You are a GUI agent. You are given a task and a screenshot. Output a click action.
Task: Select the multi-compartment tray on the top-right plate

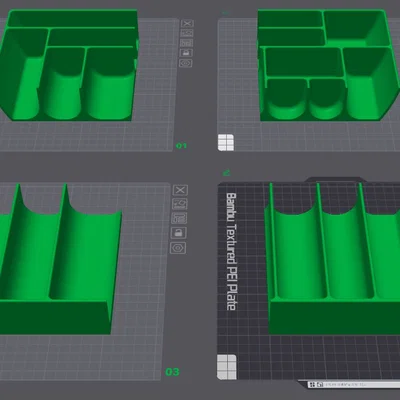coord(328,65)
